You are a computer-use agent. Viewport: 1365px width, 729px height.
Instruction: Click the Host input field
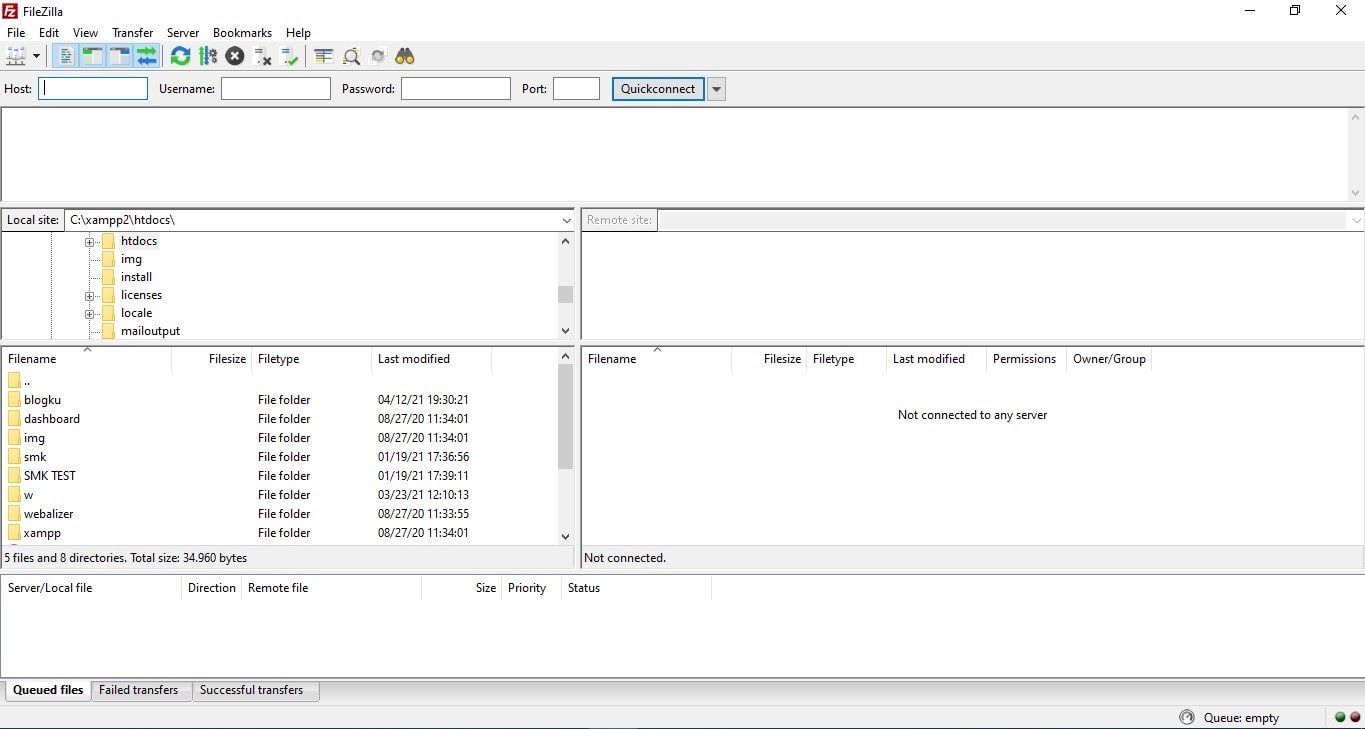(93, 89)
